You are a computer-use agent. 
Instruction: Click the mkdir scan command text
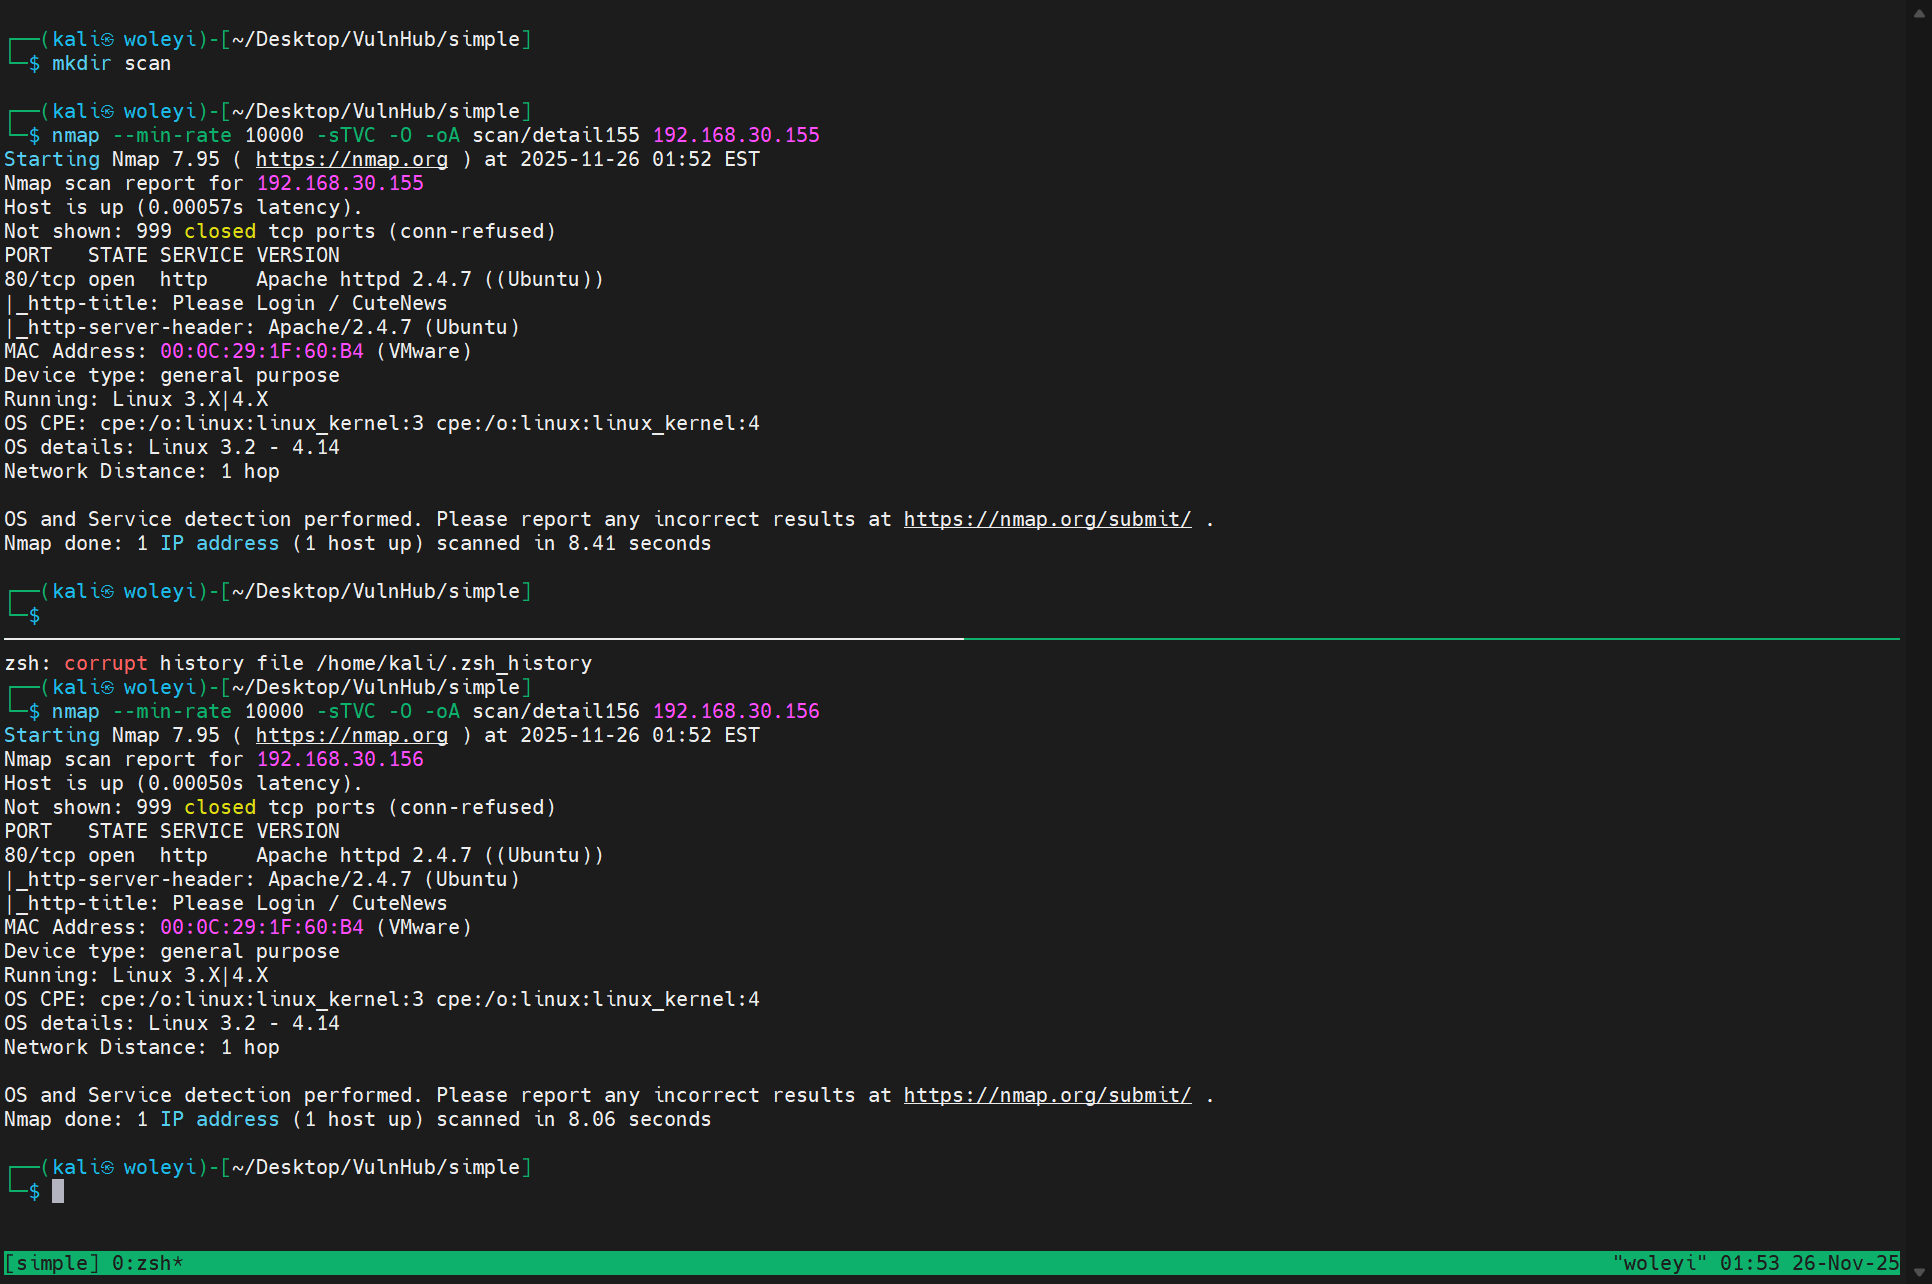point(111,63)
